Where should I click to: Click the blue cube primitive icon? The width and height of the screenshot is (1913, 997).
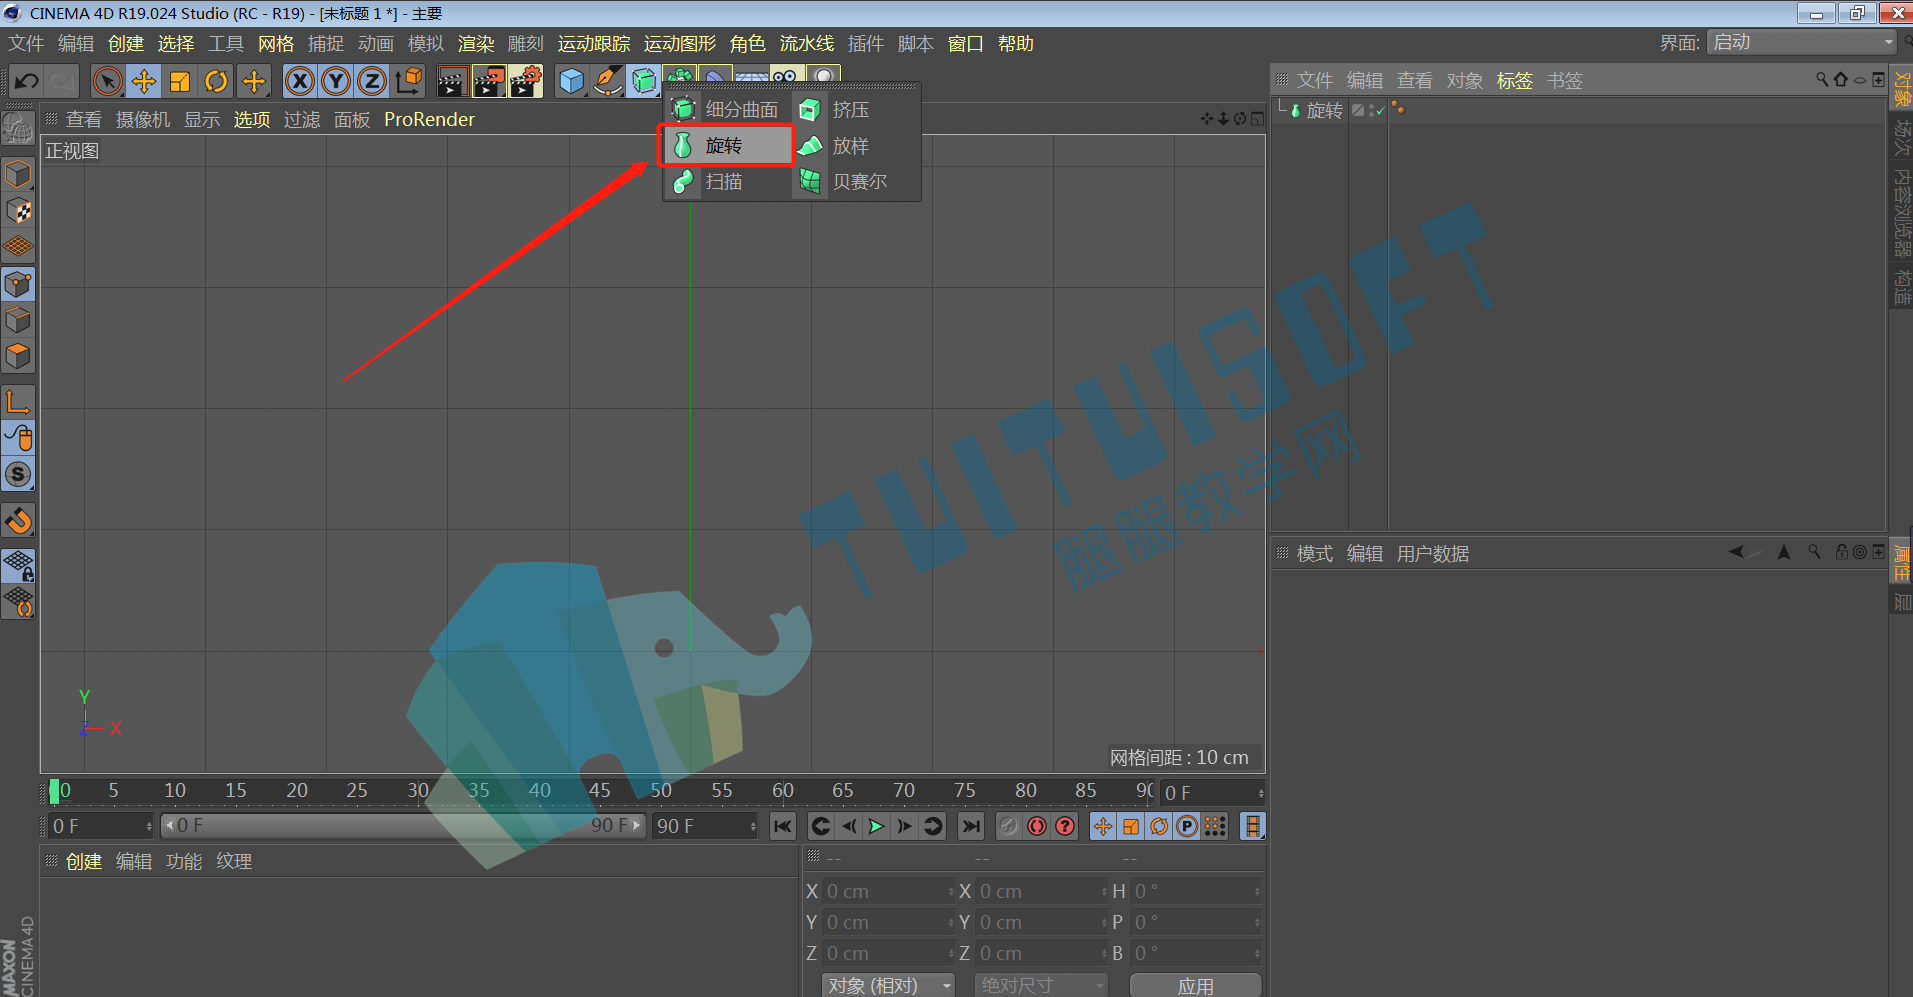571,81
